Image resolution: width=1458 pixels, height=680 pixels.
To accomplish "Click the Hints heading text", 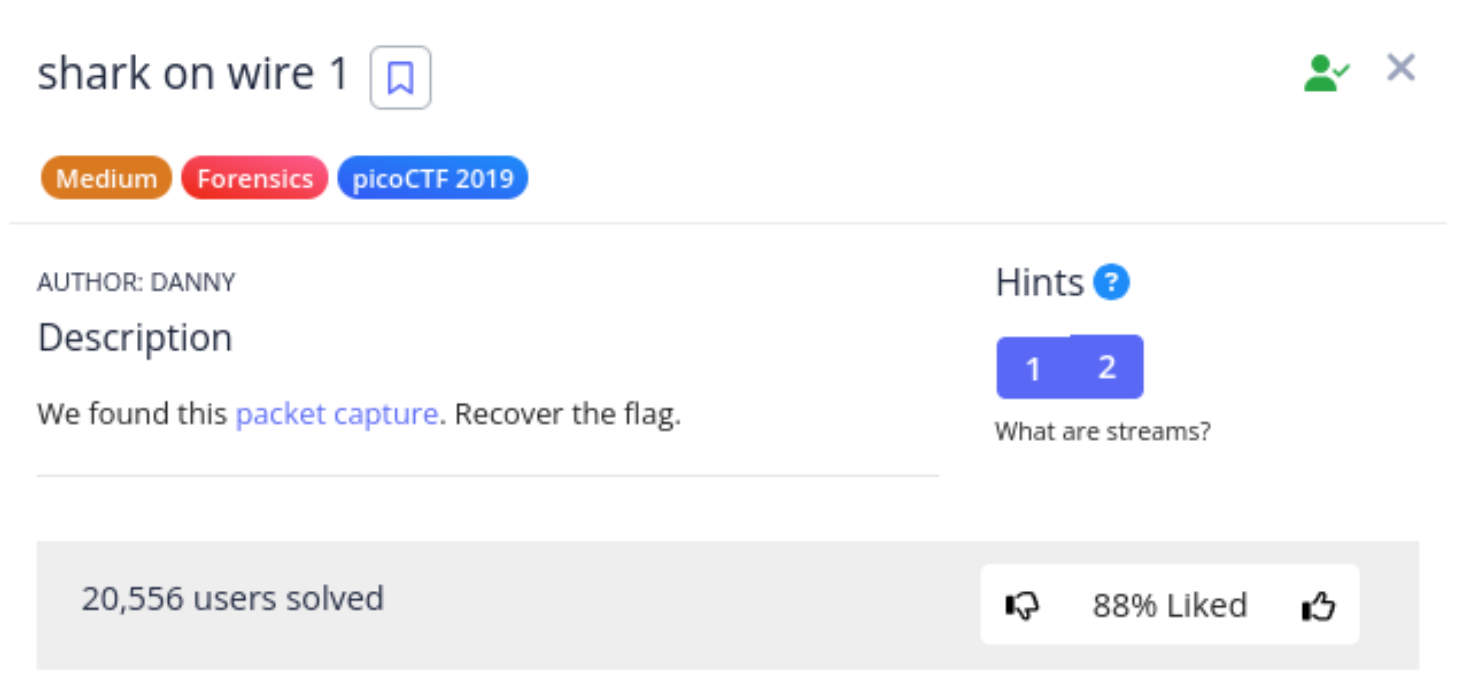I will pyautogui.click(x=1040, y=283).
